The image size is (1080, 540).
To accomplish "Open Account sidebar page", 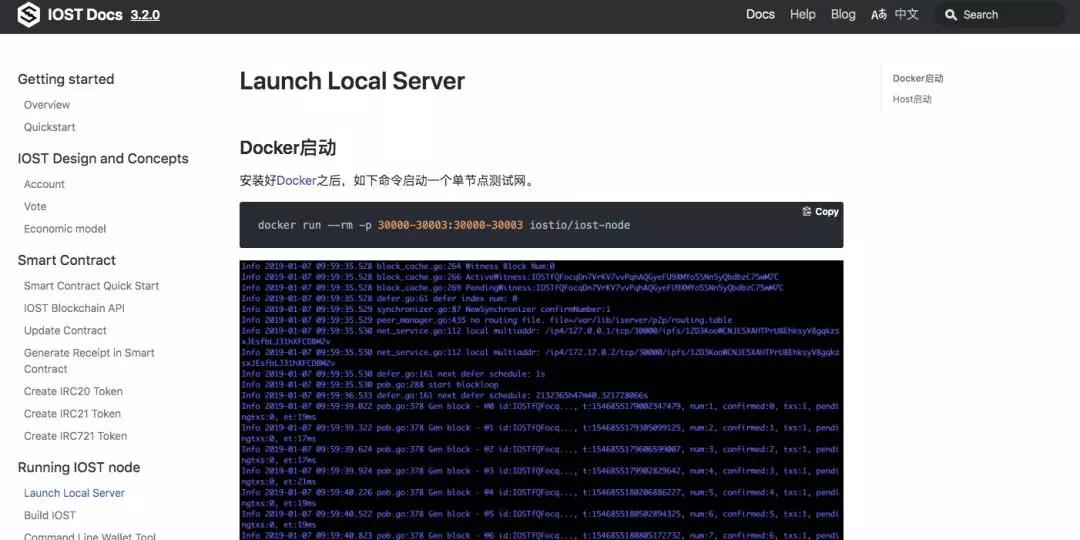I will 44,184.
